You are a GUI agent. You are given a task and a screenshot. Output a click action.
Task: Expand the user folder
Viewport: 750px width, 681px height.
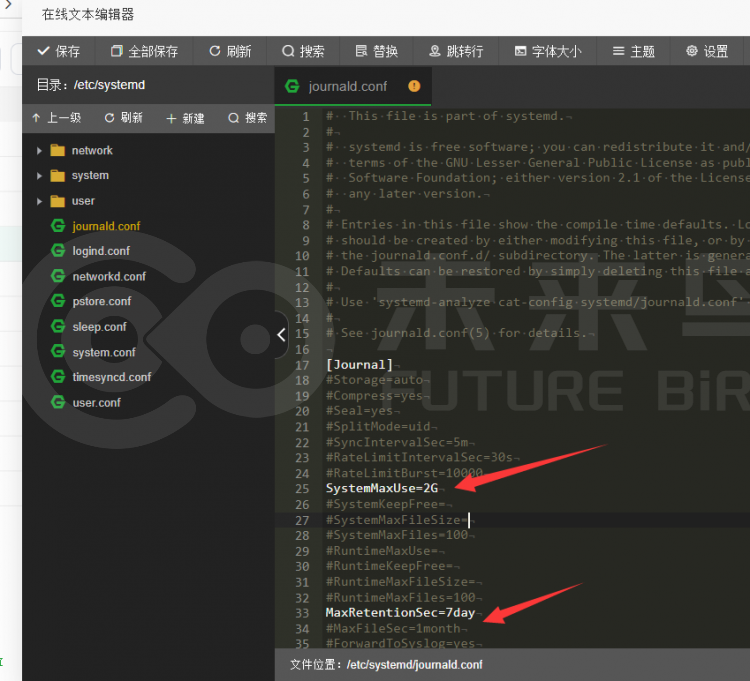pos(39,201)
